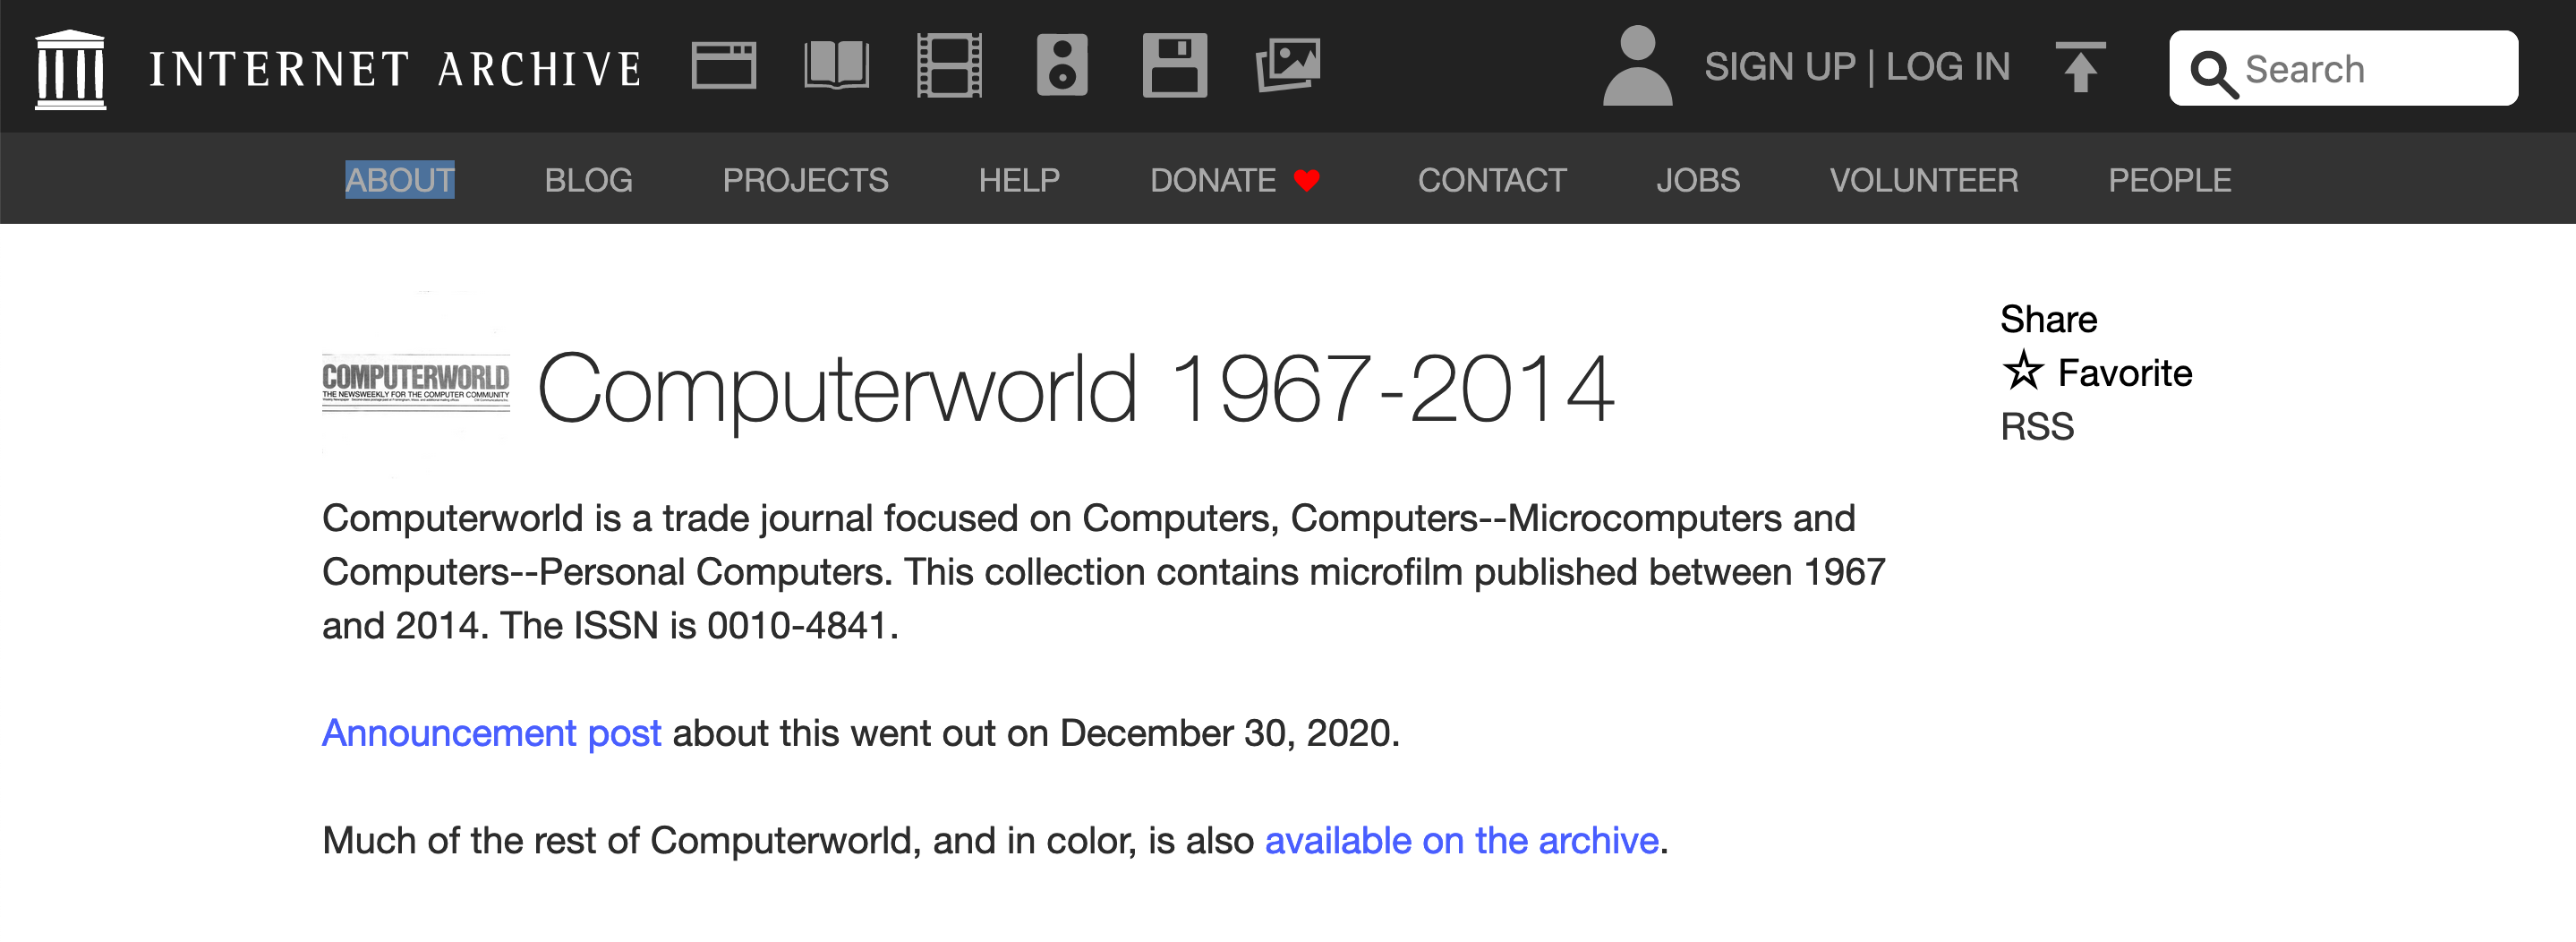Click the LOG IN link
Image resolution: width=2576 pixels, height=942 pixels.
coord(1948,67)
